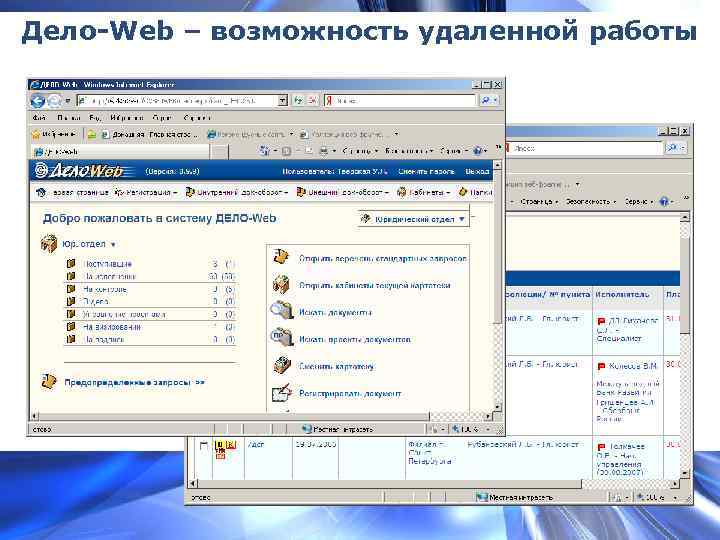Click the cabinet icon next to Юр. отдел
This screenshot has width=720, height=540.
tap(49, 243)
